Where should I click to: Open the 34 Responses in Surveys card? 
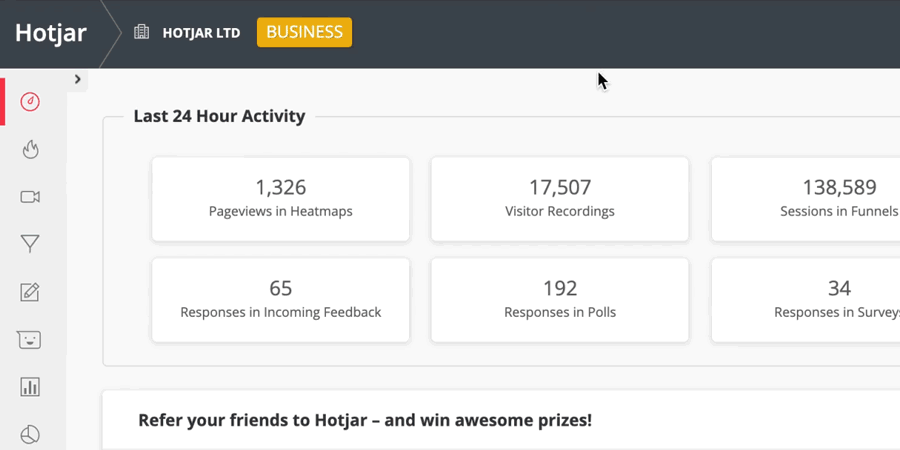click(x=805, y=300)
